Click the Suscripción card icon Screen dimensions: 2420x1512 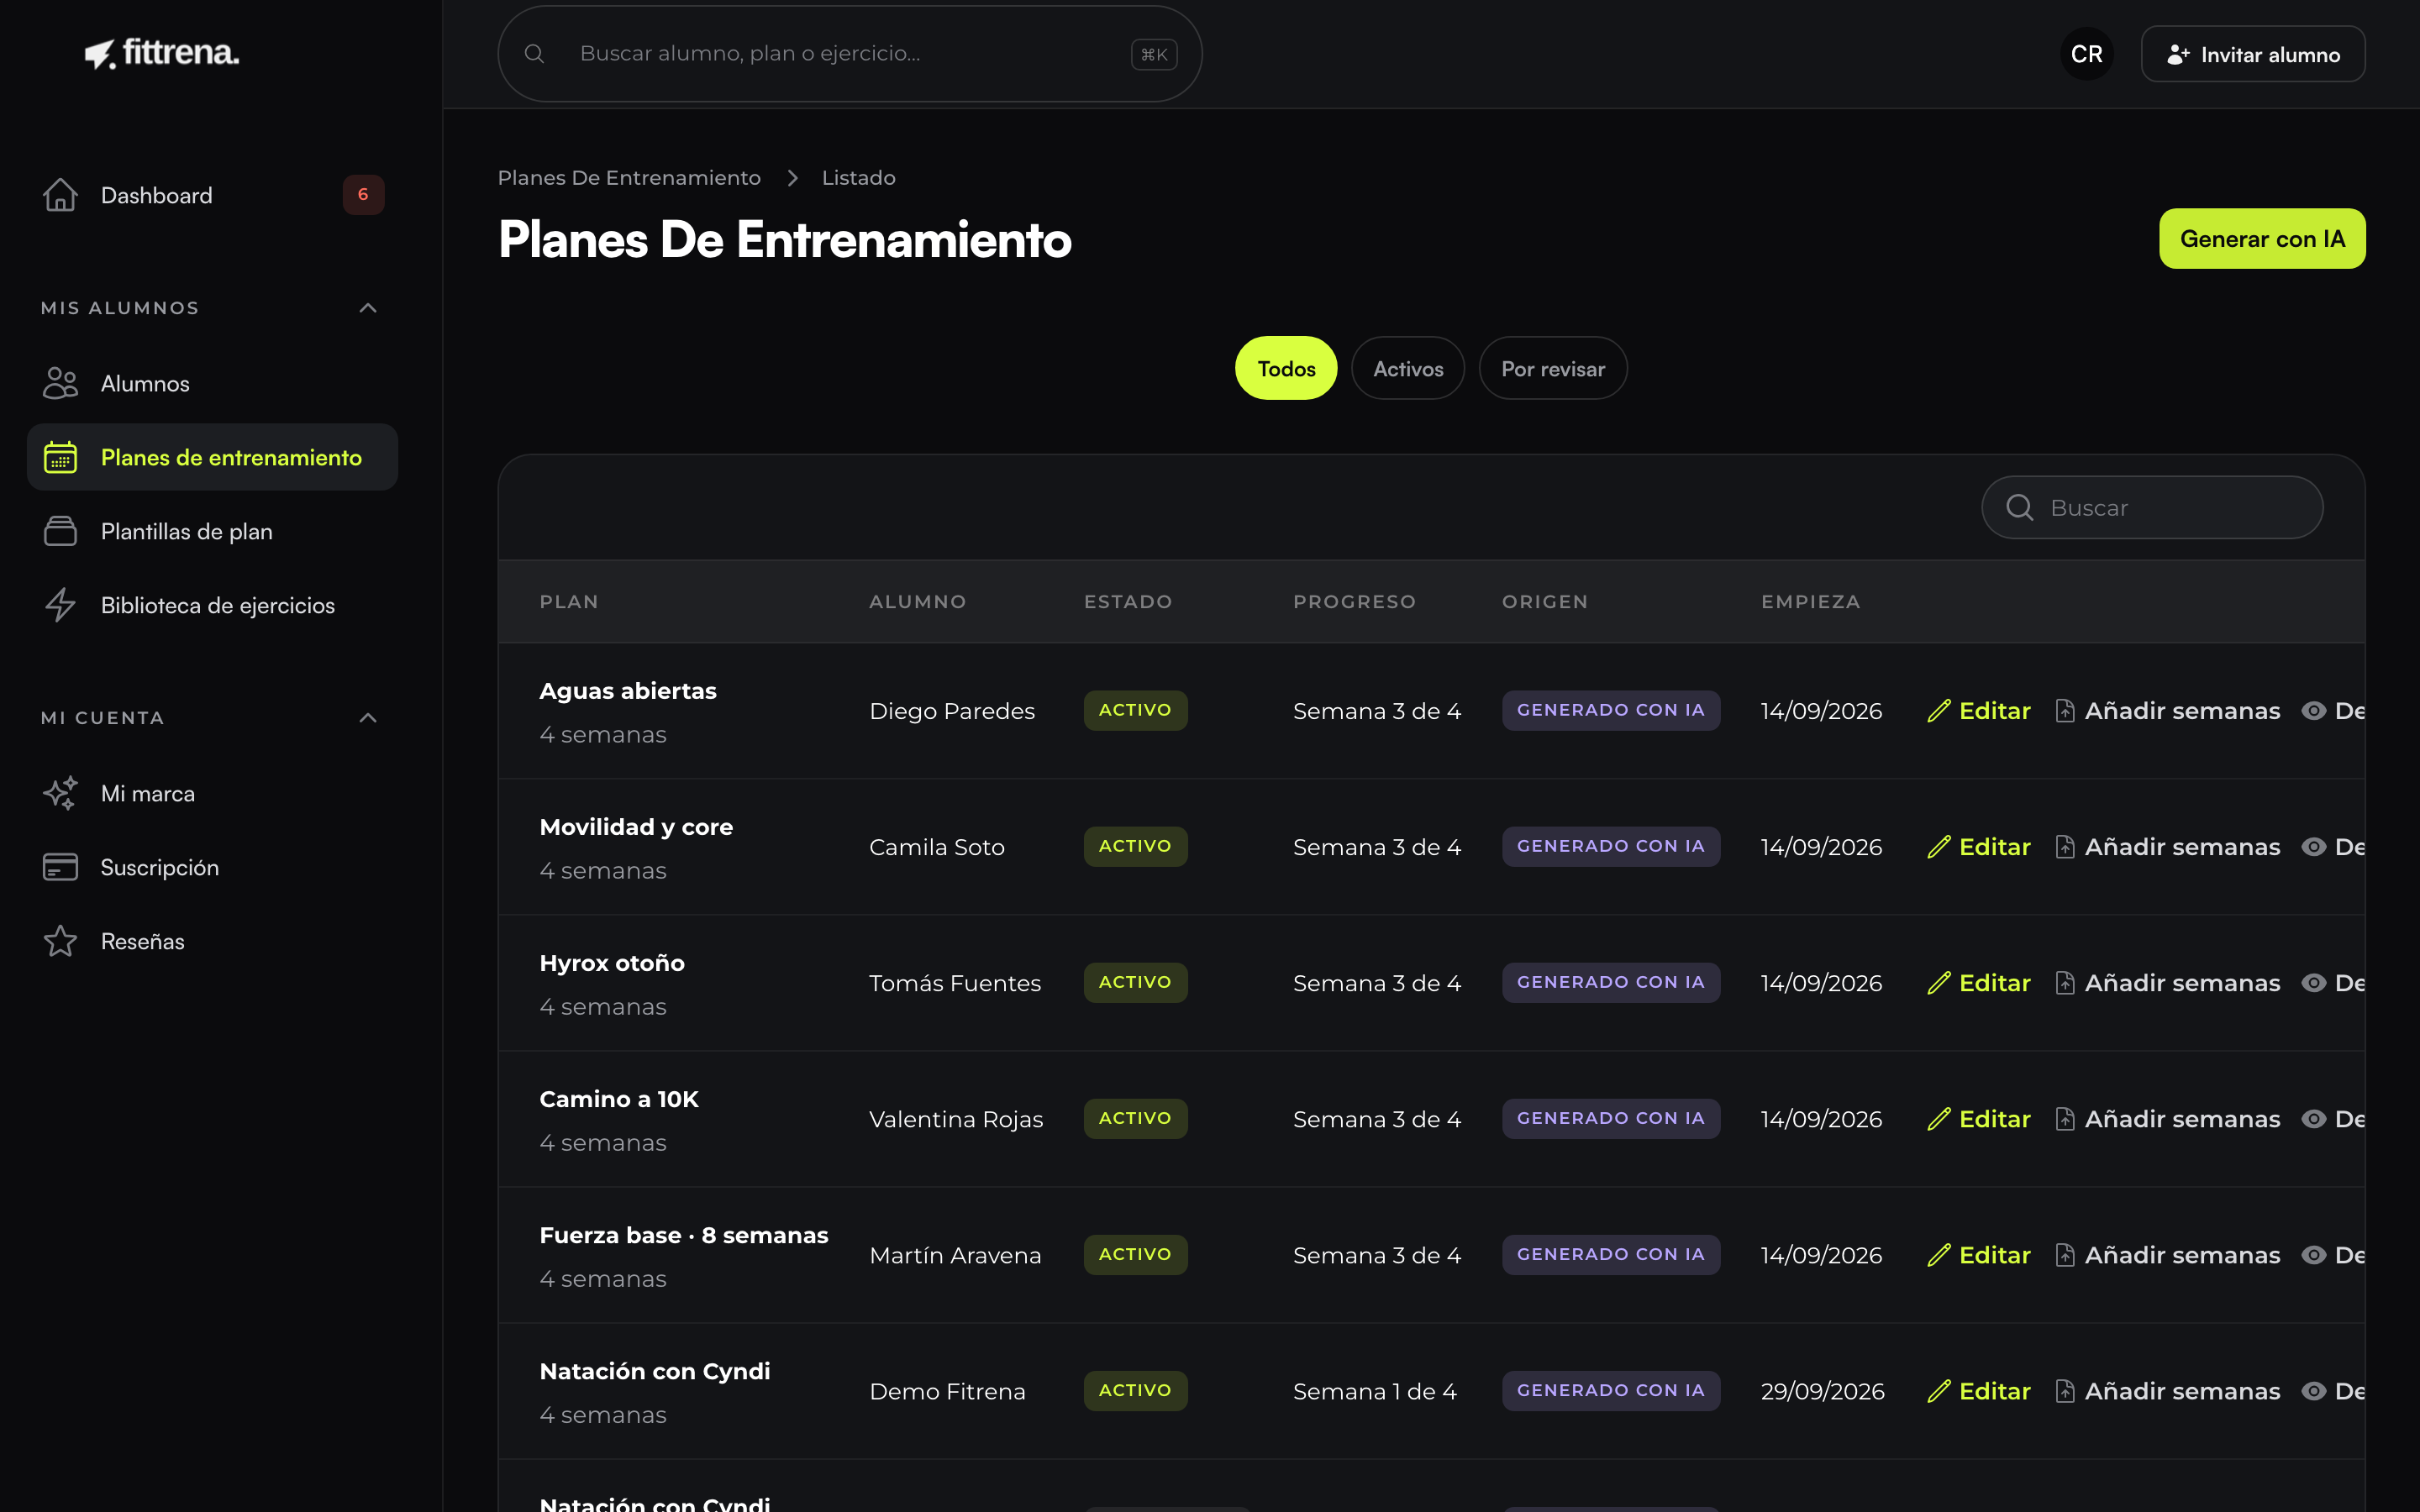coord(60,867)
